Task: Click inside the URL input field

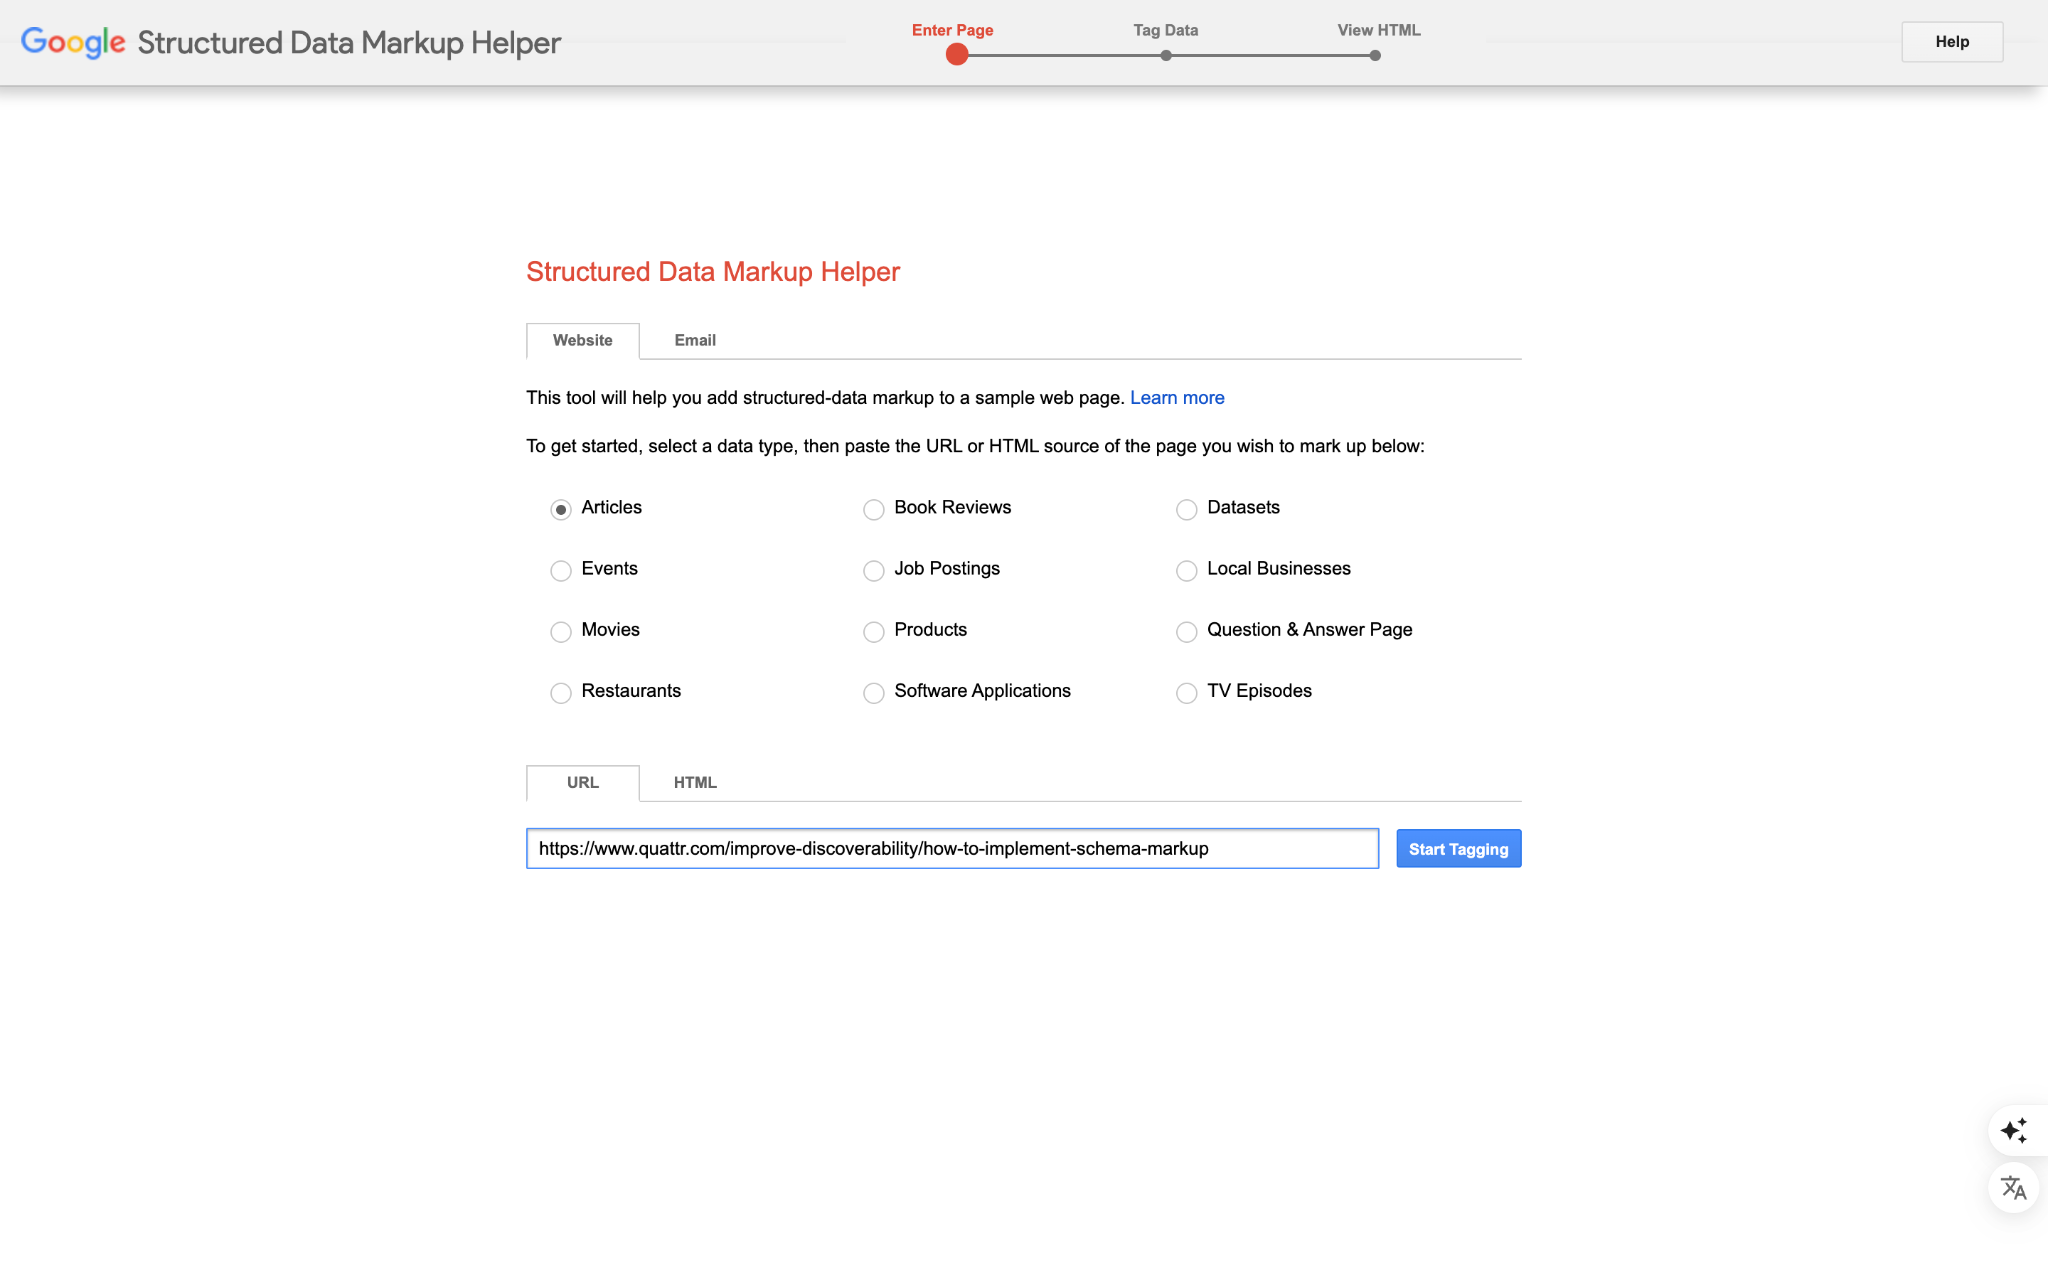Action: tap(952, 849)
